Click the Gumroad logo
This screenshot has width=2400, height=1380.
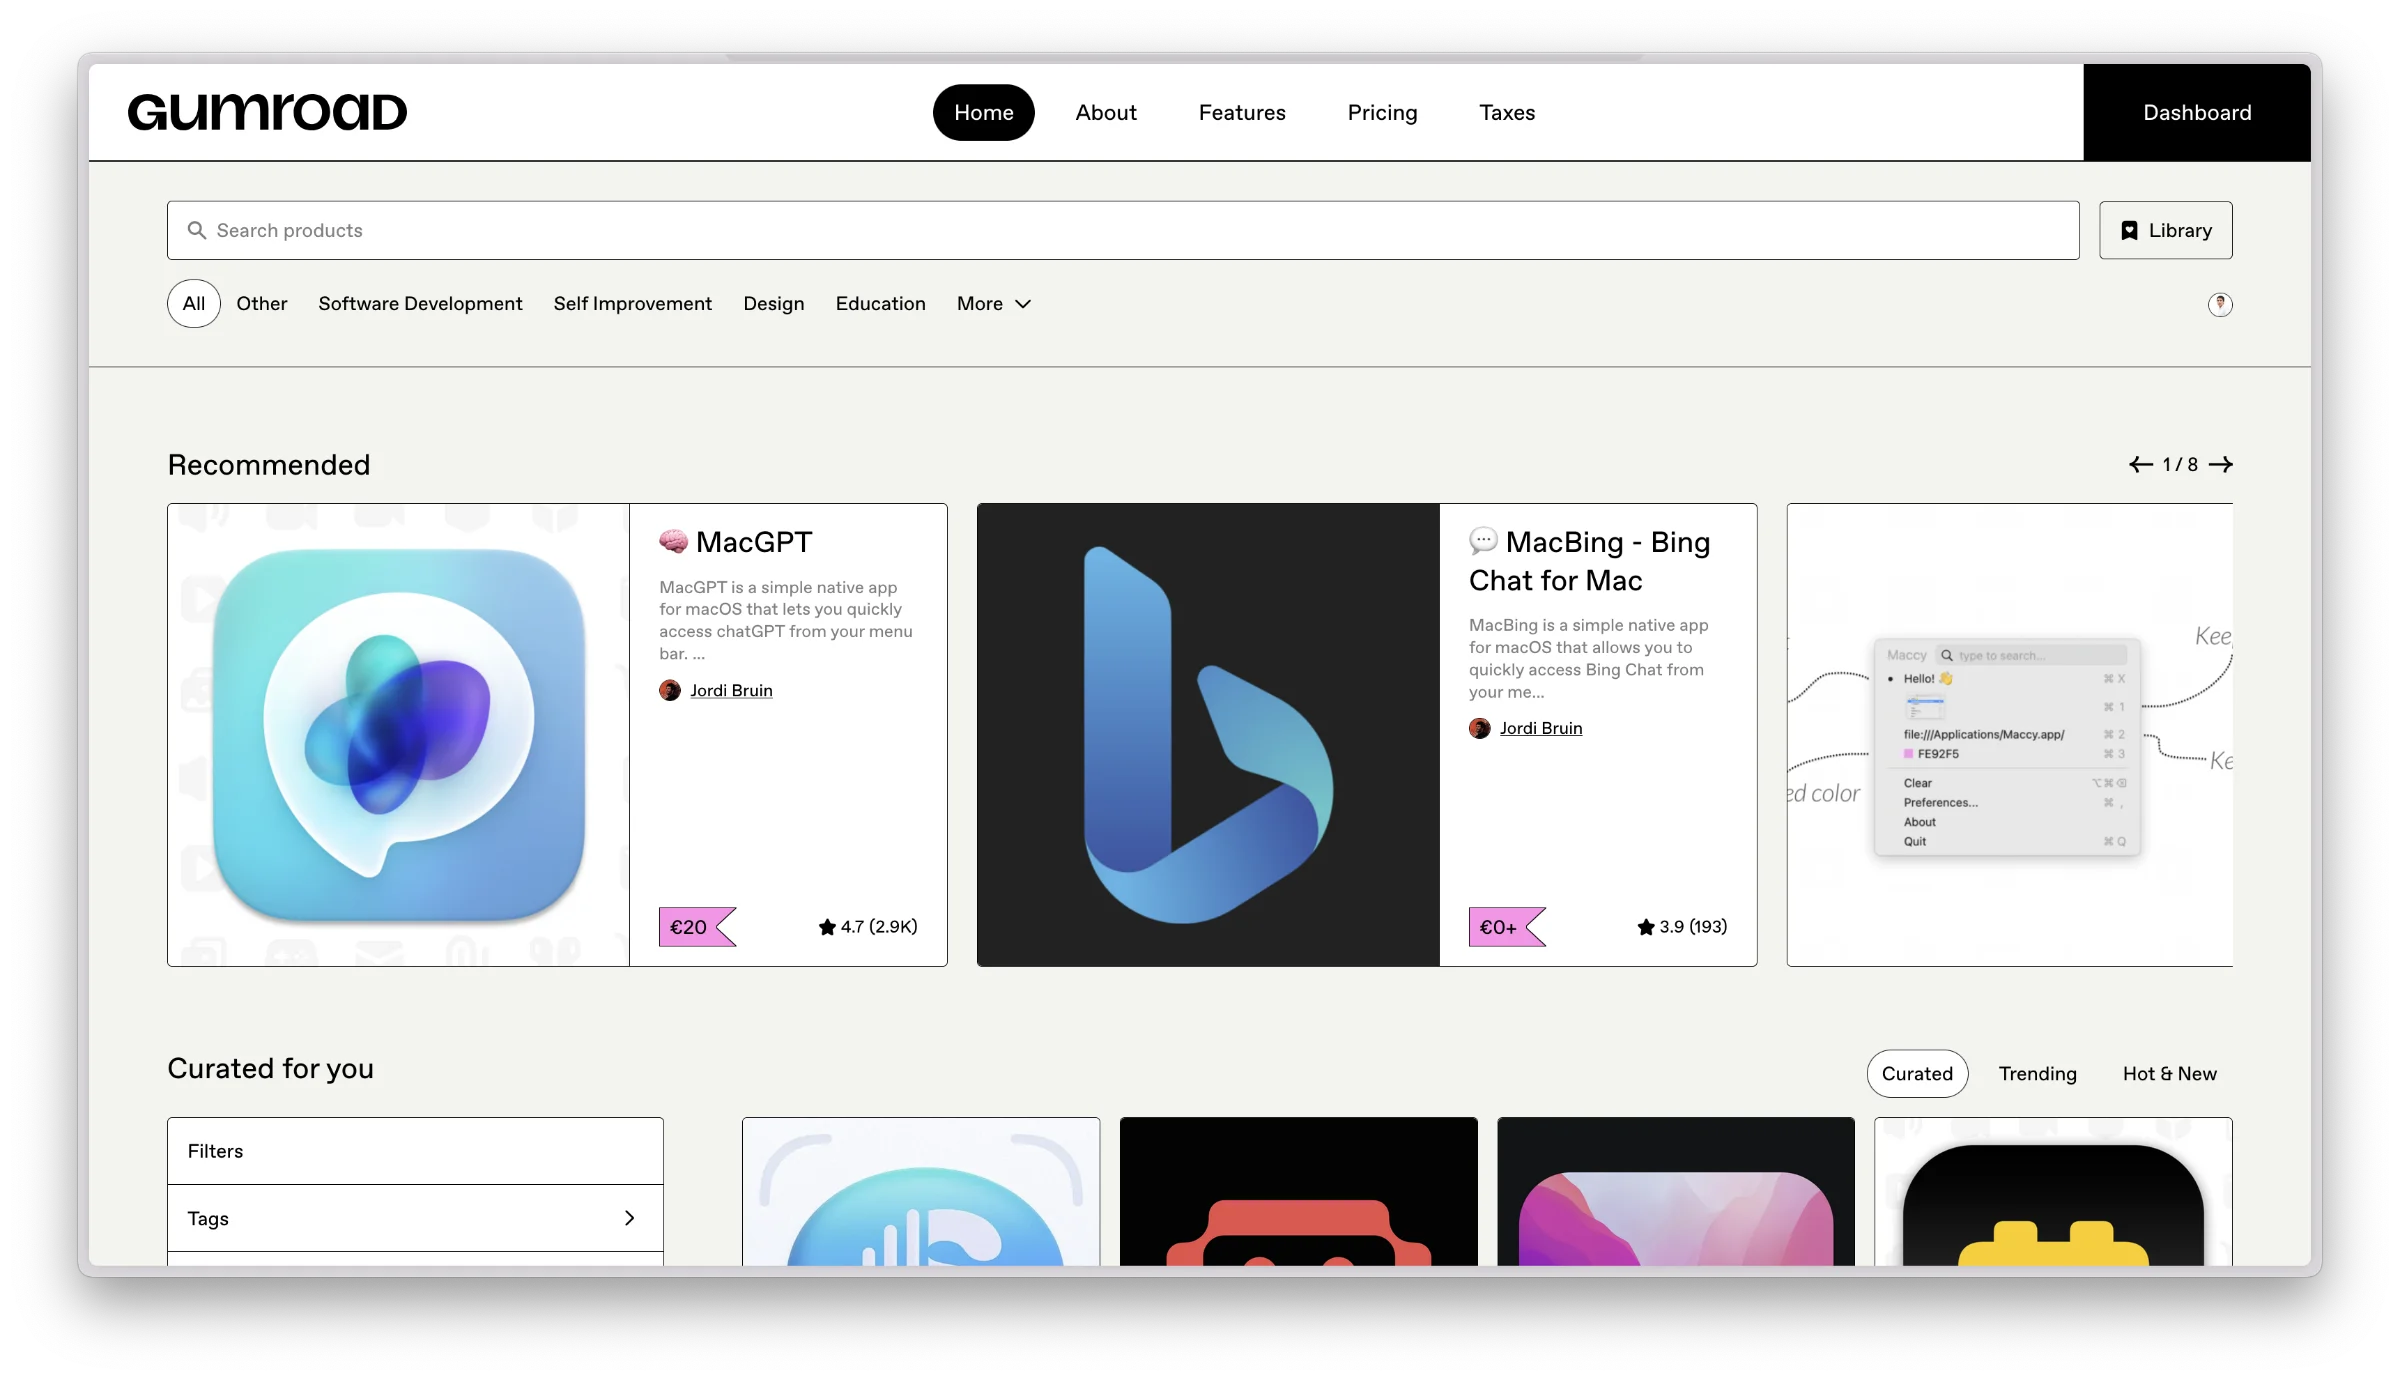pyautogui.click(x=267, y=112)
